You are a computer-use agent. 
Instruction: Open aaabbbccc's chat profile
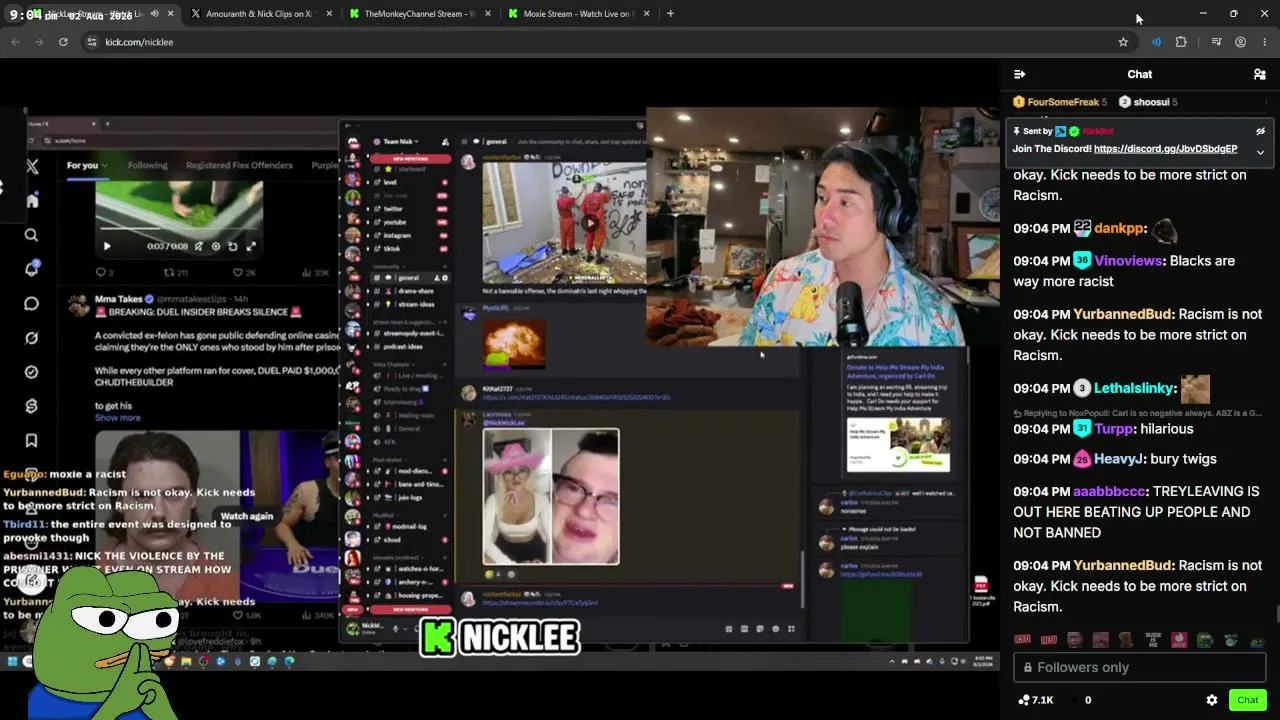pyautogui.click(x=1109, y=492)
